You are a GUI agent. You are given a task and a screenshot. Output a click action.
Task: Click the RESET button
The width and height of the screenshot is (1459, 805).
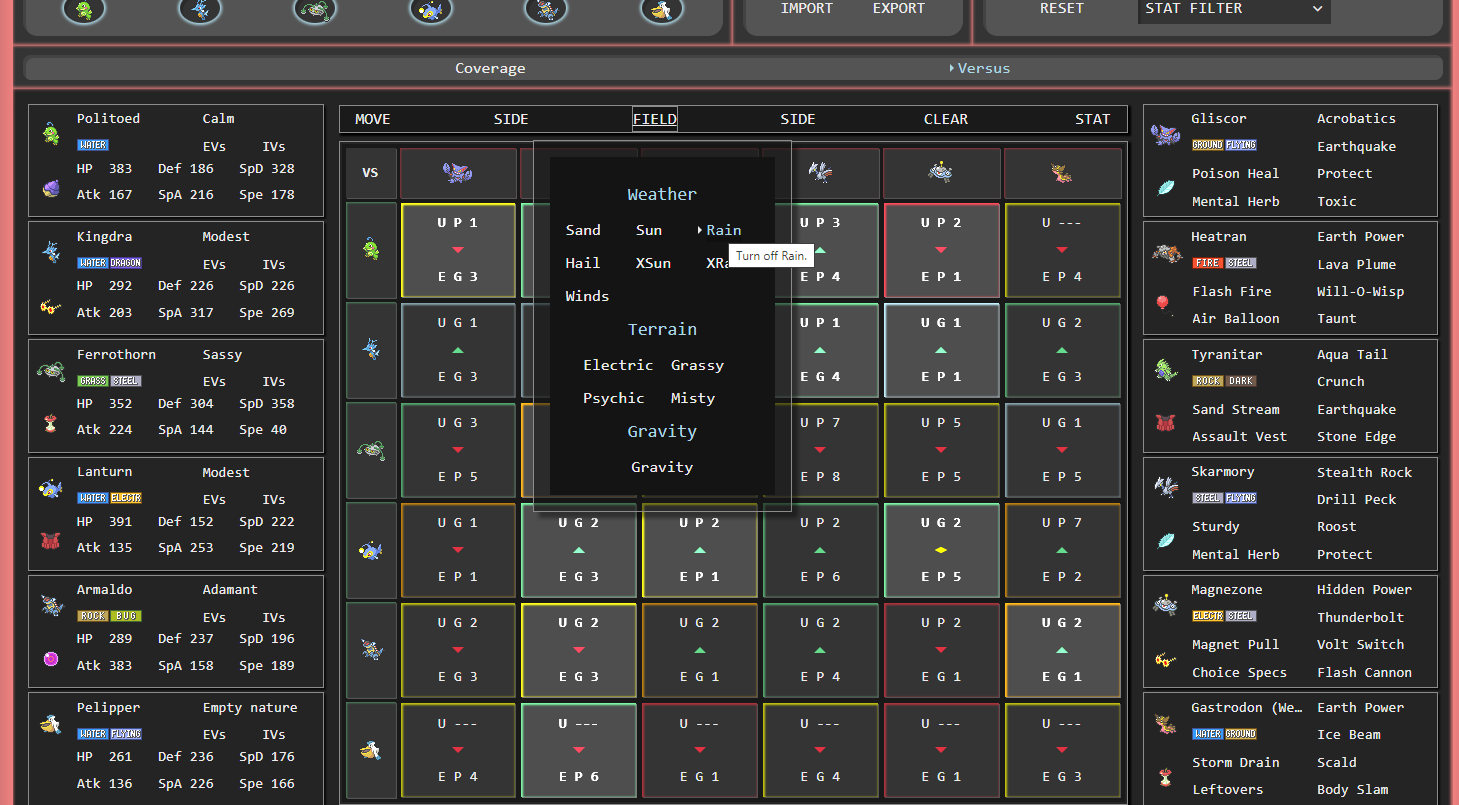point(1062,8)
